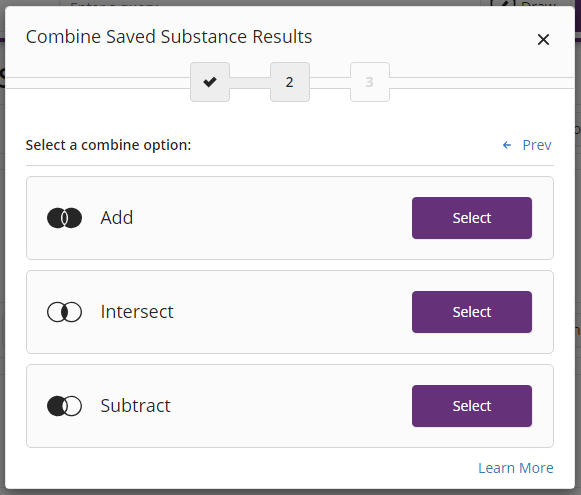Click the Add option label

[117, 217]
